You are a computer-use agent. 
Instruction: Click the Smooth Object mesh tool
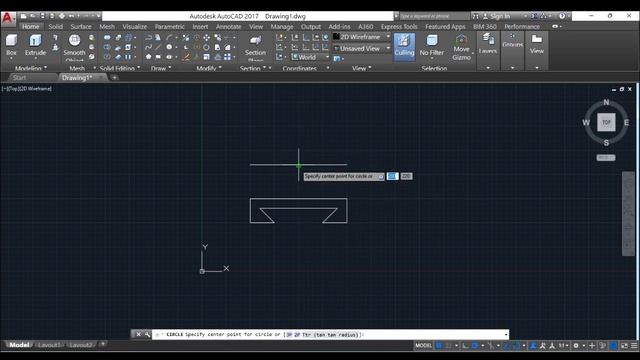tap(74, 47)
